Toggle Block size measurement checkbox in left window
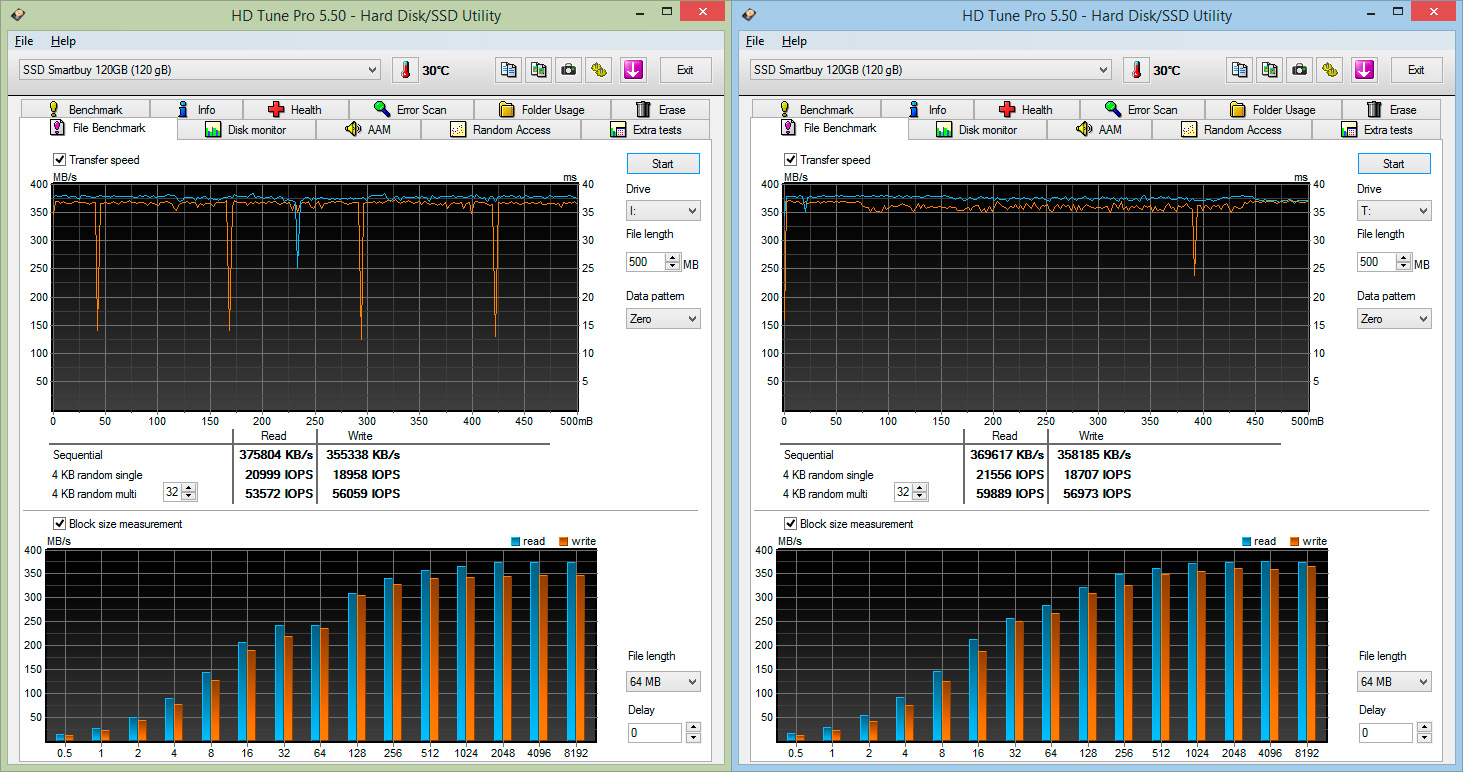 point(60,524)
